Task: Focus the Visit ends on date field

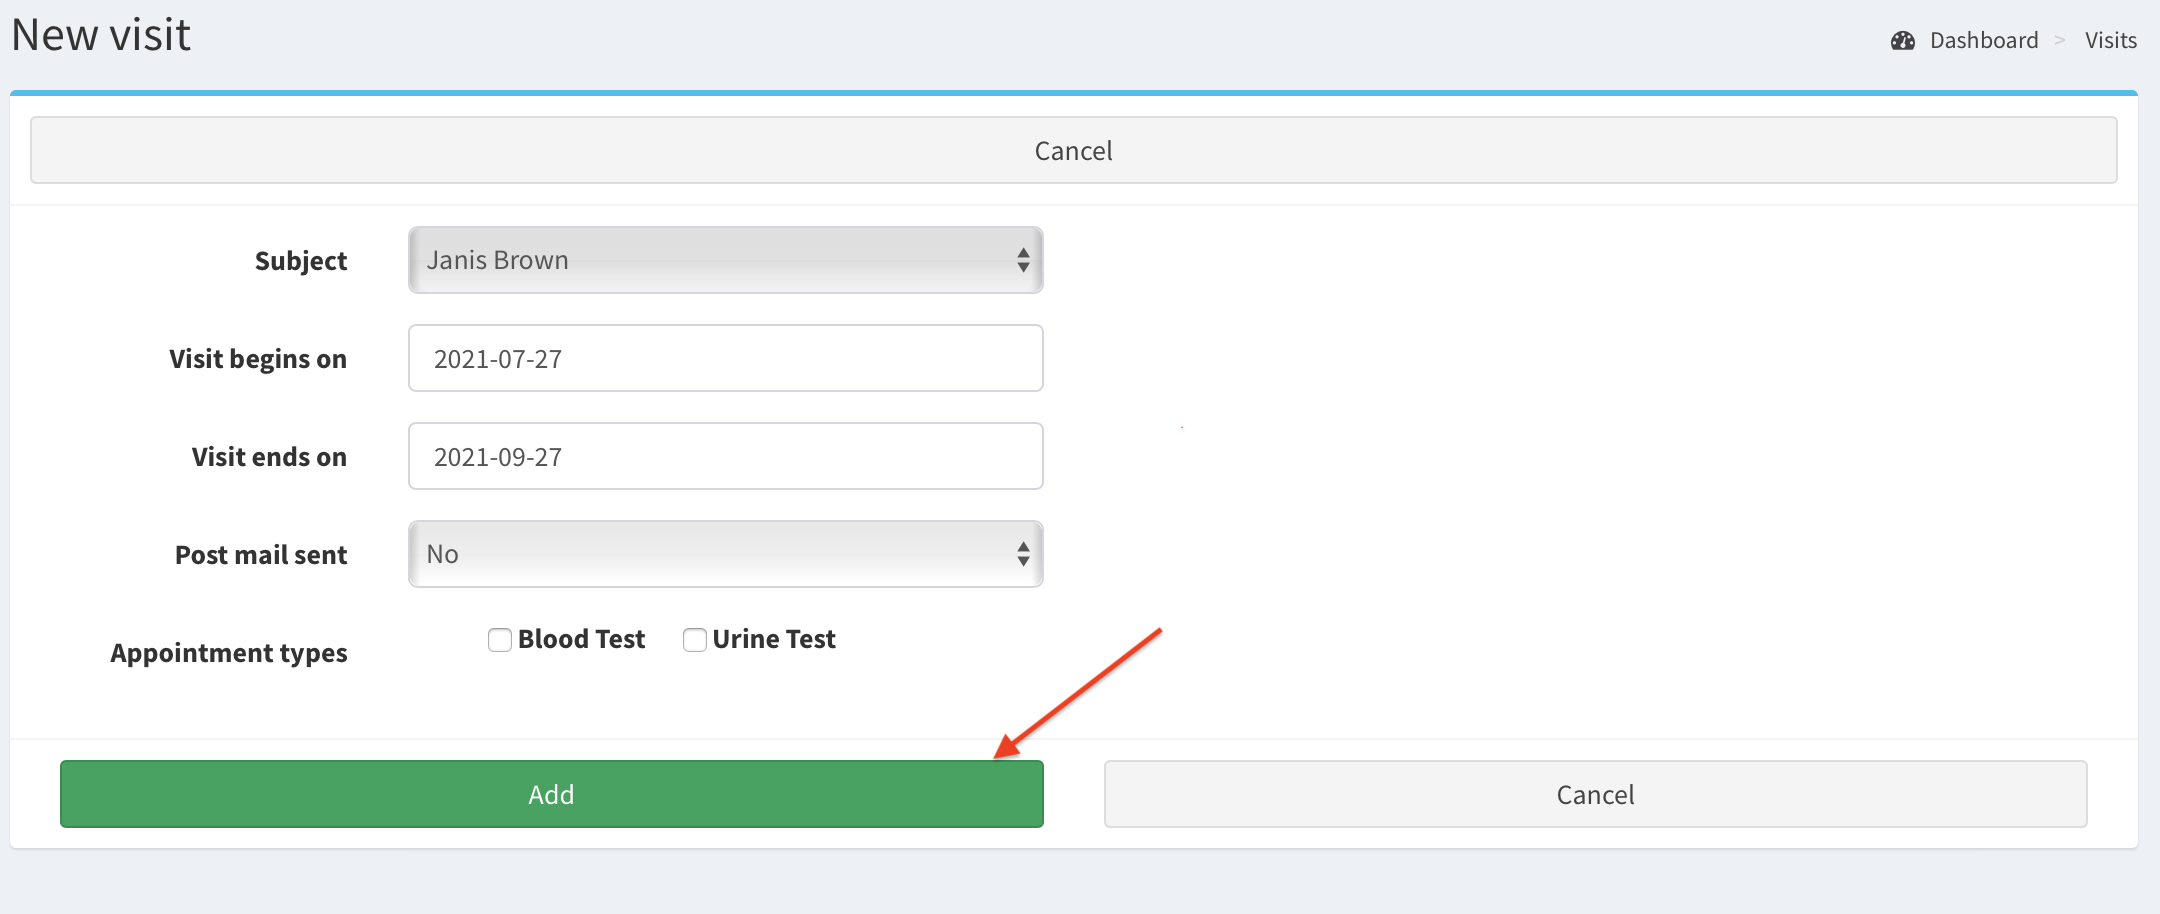Action: point(724,456)
